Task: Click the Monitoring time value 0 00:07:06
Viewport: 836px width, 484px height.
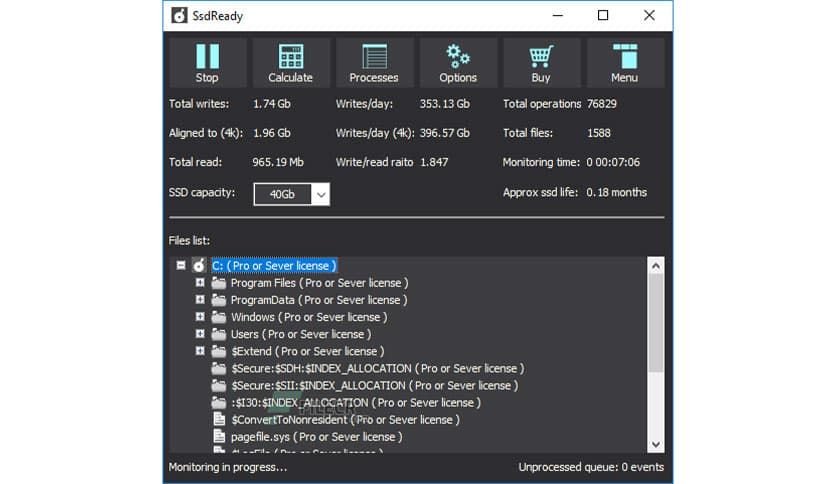Action: point(613,162)
